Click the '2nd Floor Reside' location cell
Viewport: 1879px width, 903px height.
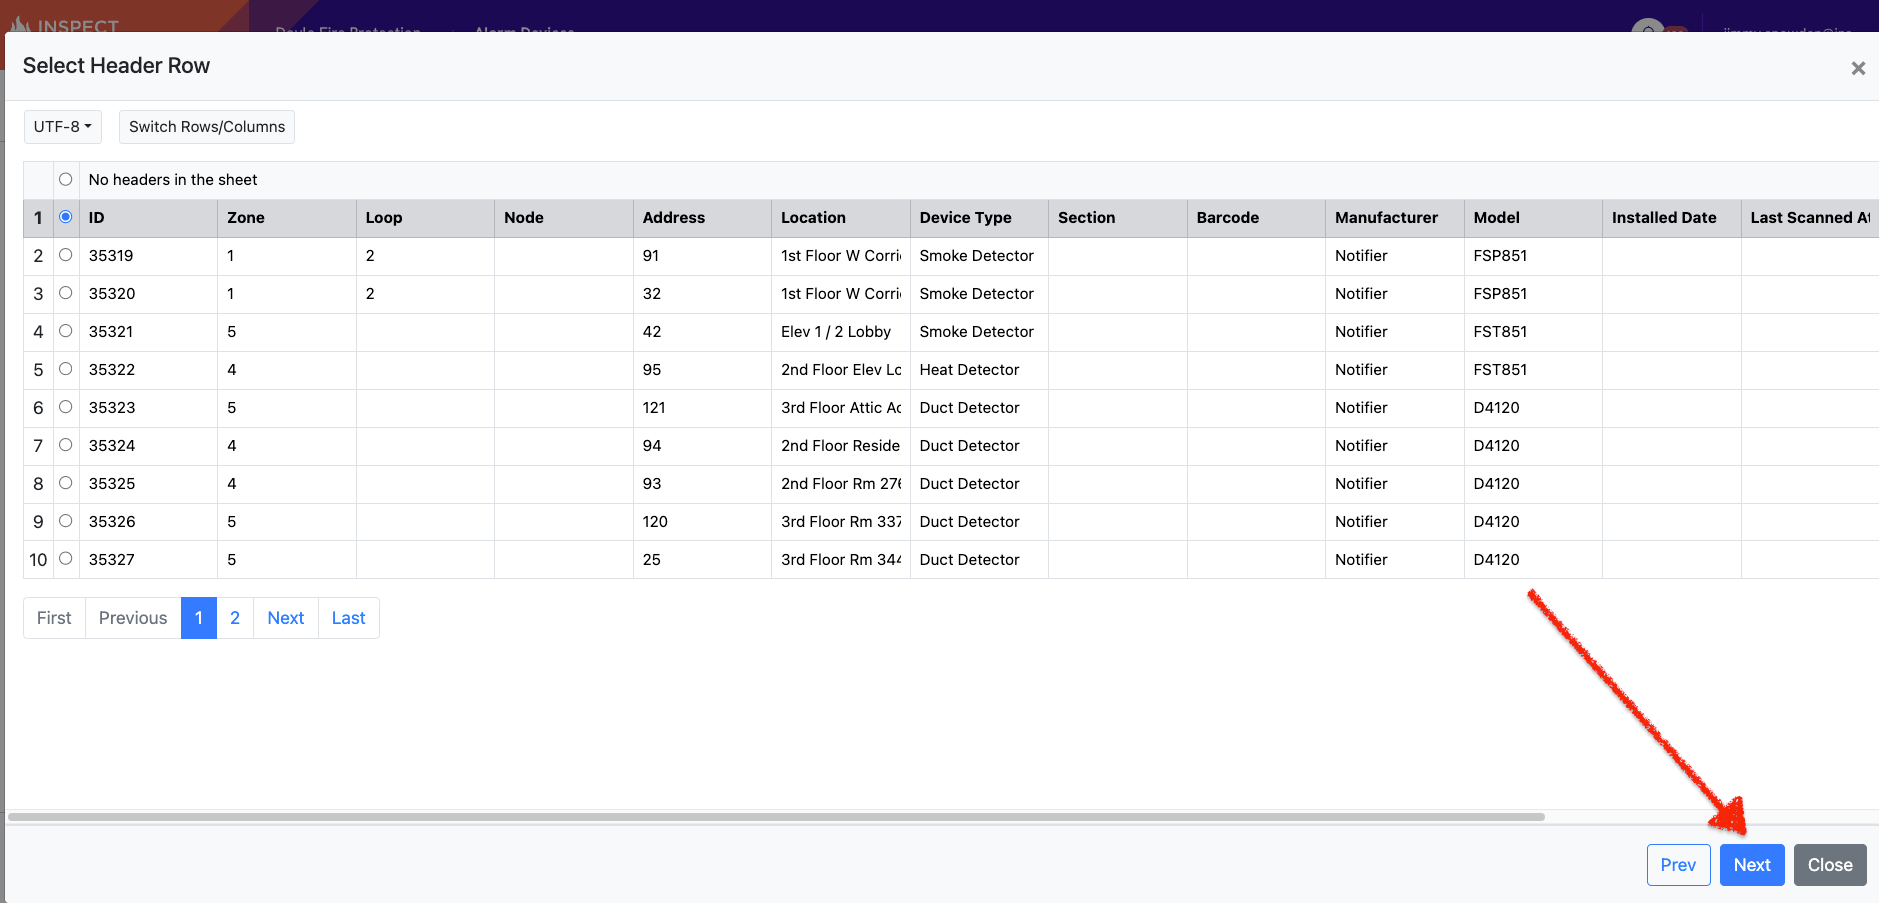[841, 446]
